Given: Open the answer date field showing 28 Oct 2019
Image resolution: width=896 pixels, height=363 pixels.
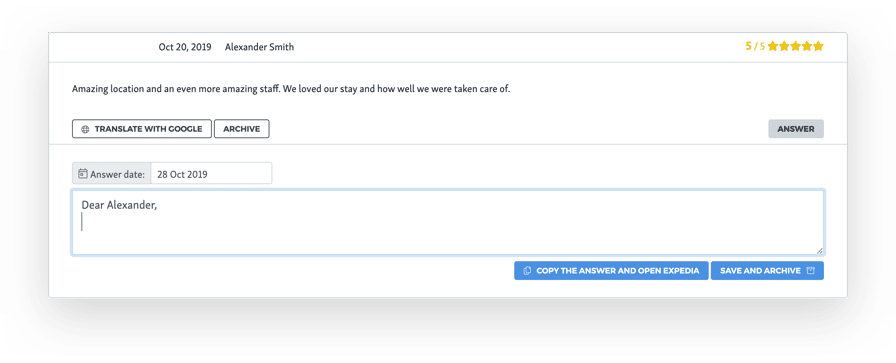Looking at the screenshot, I should coord(211,174).
